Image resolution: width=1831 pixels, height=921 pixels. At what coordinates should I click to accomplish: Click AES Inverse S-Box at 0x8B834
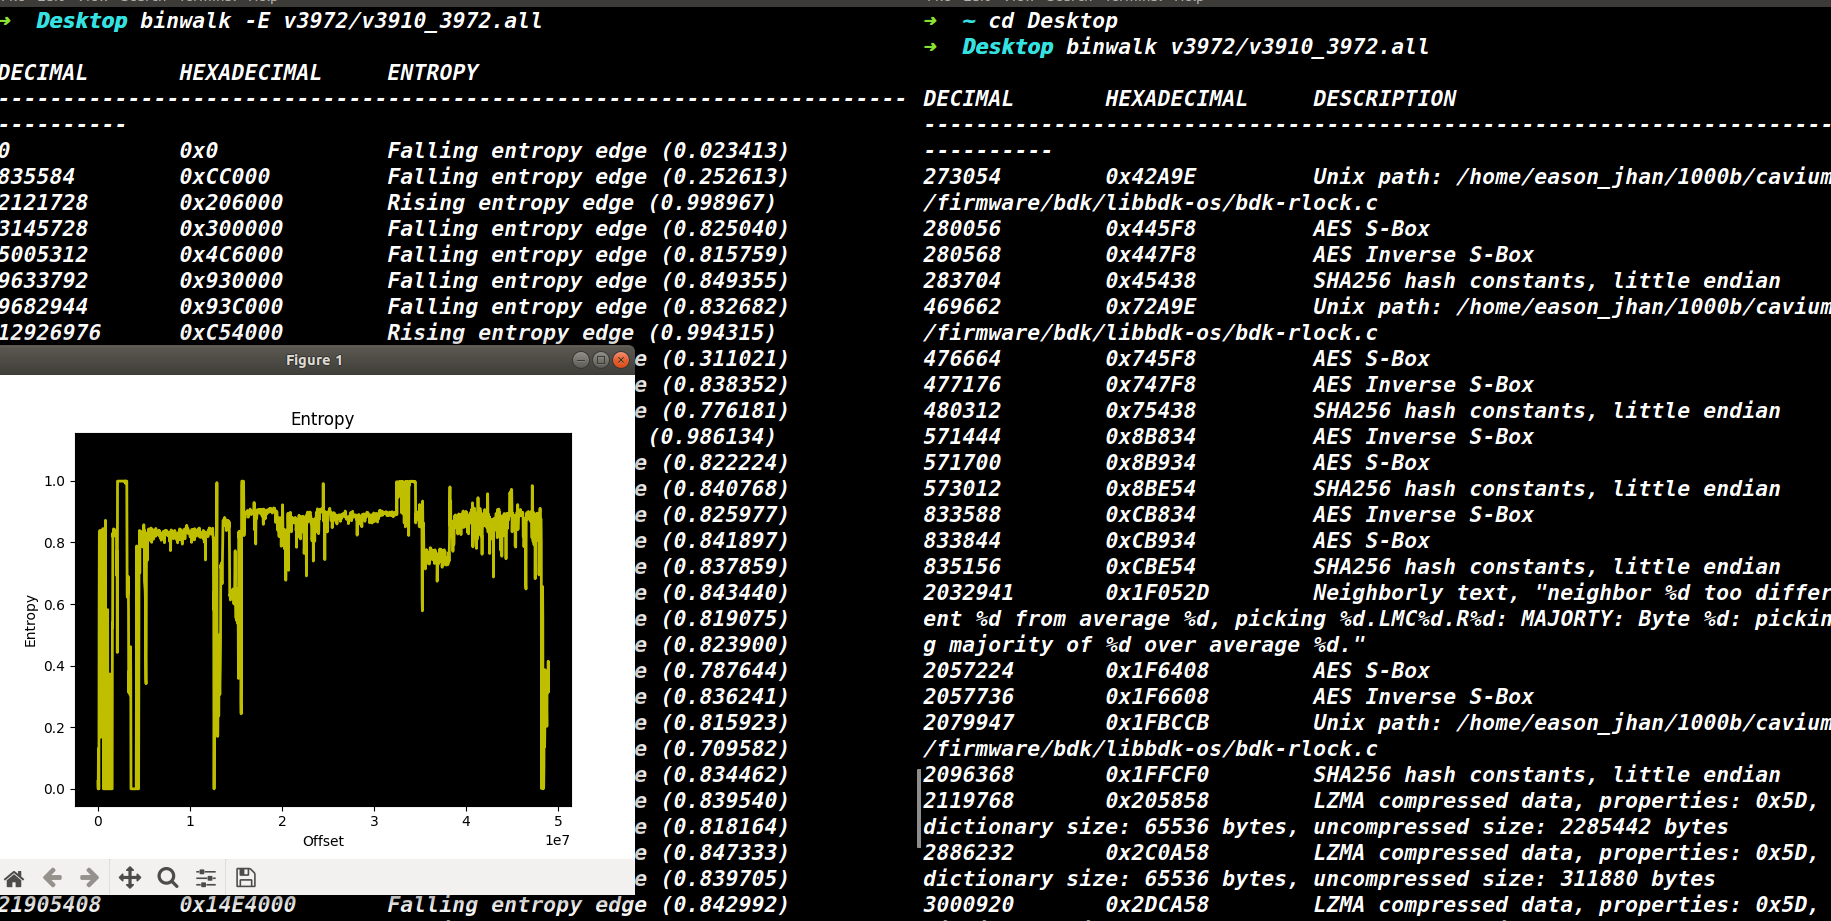tap(1423, 437)
